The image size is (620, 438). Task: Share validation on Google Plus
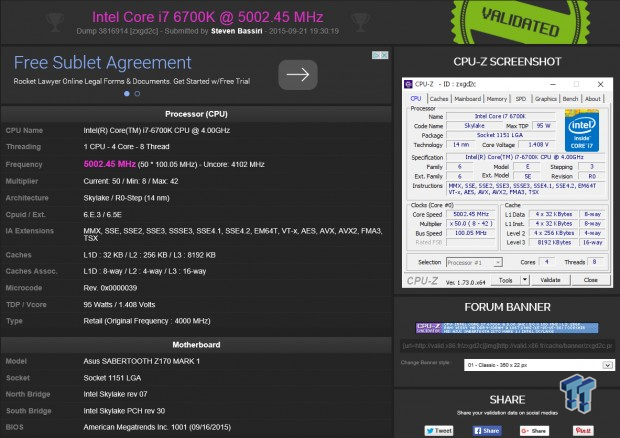coord(533,431)
